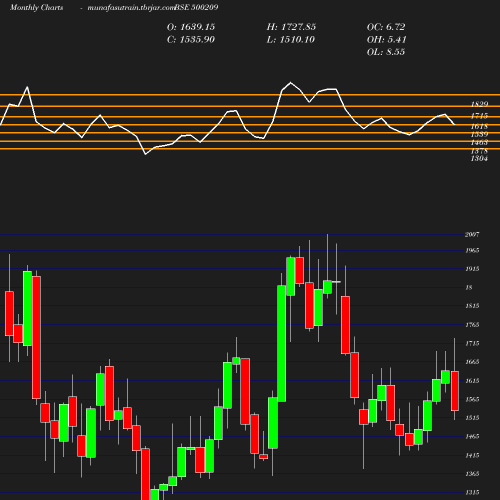Viewport: 500px width, 500px height.
Task: Click the 1615 price label on candlestick axis
Action: 472,381
